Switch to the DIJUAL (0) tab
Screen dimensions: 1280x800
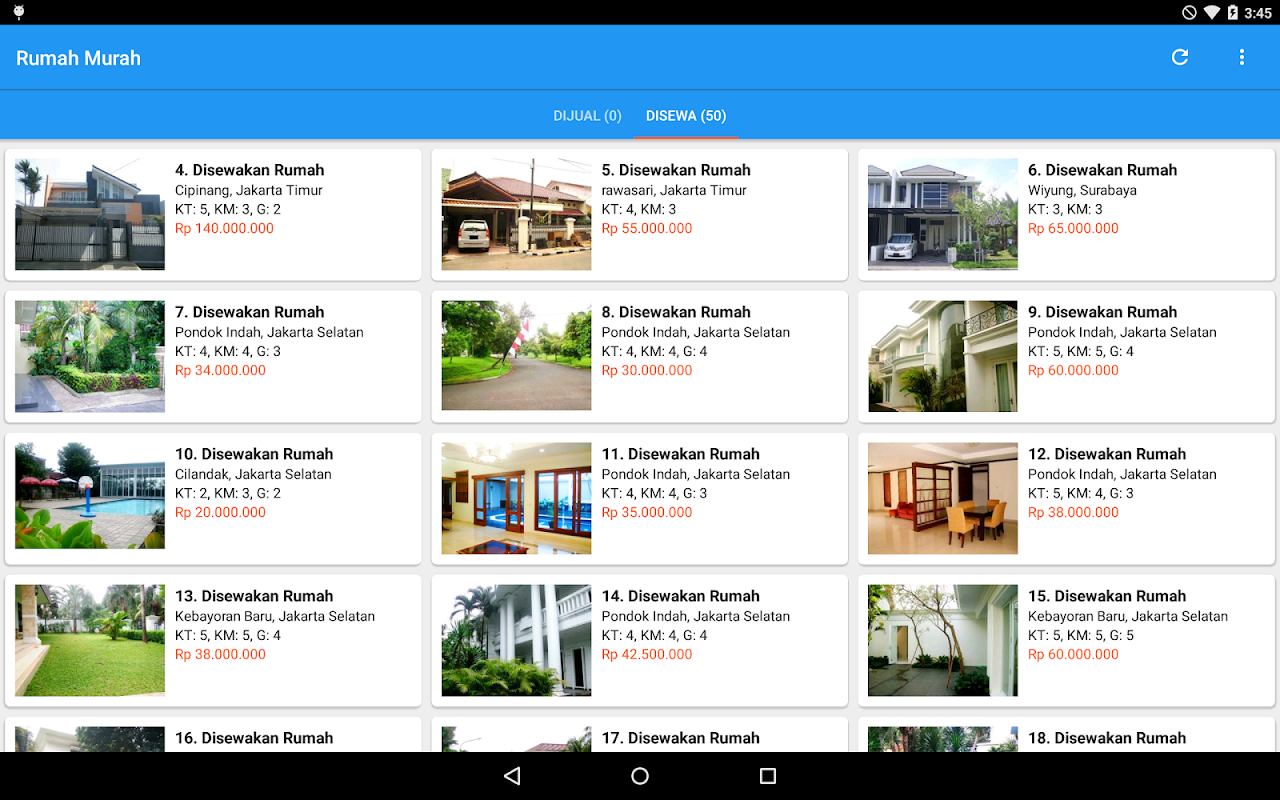tap(588, 116)
